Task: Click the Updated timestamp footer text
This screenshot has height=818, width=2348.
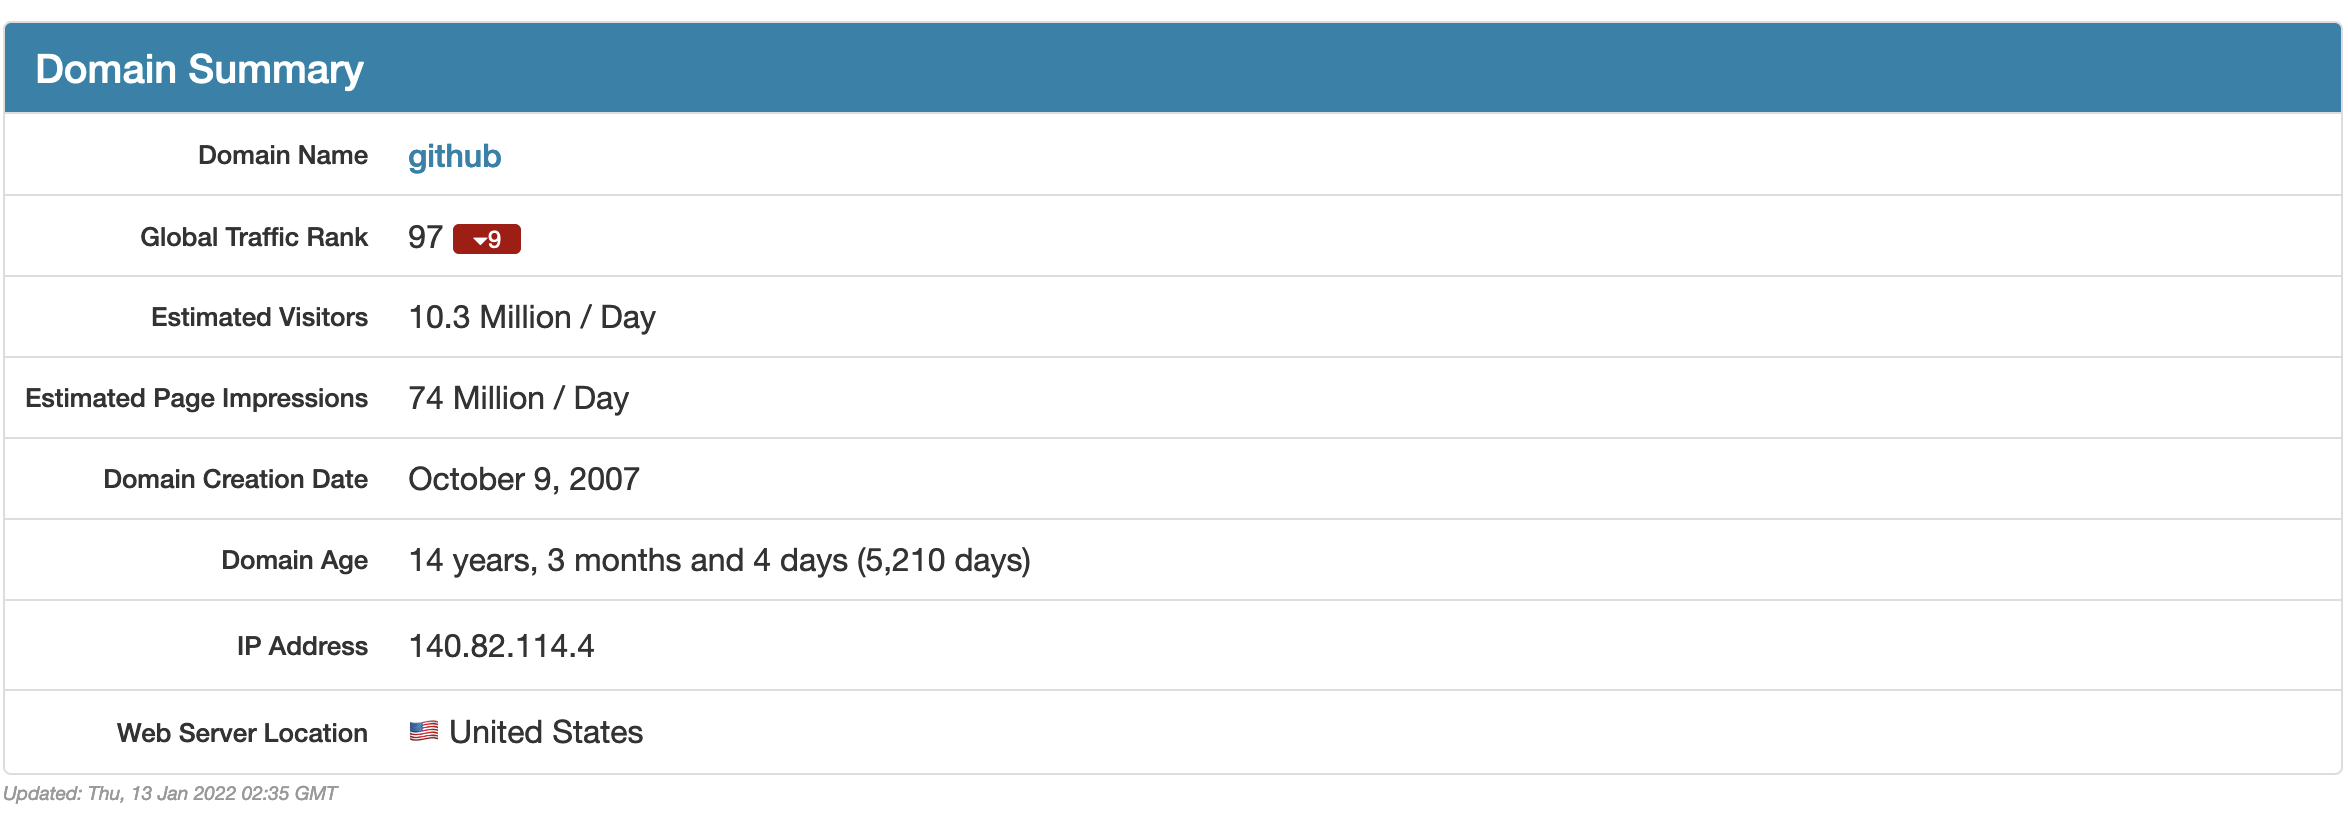Action: point(171,793)
